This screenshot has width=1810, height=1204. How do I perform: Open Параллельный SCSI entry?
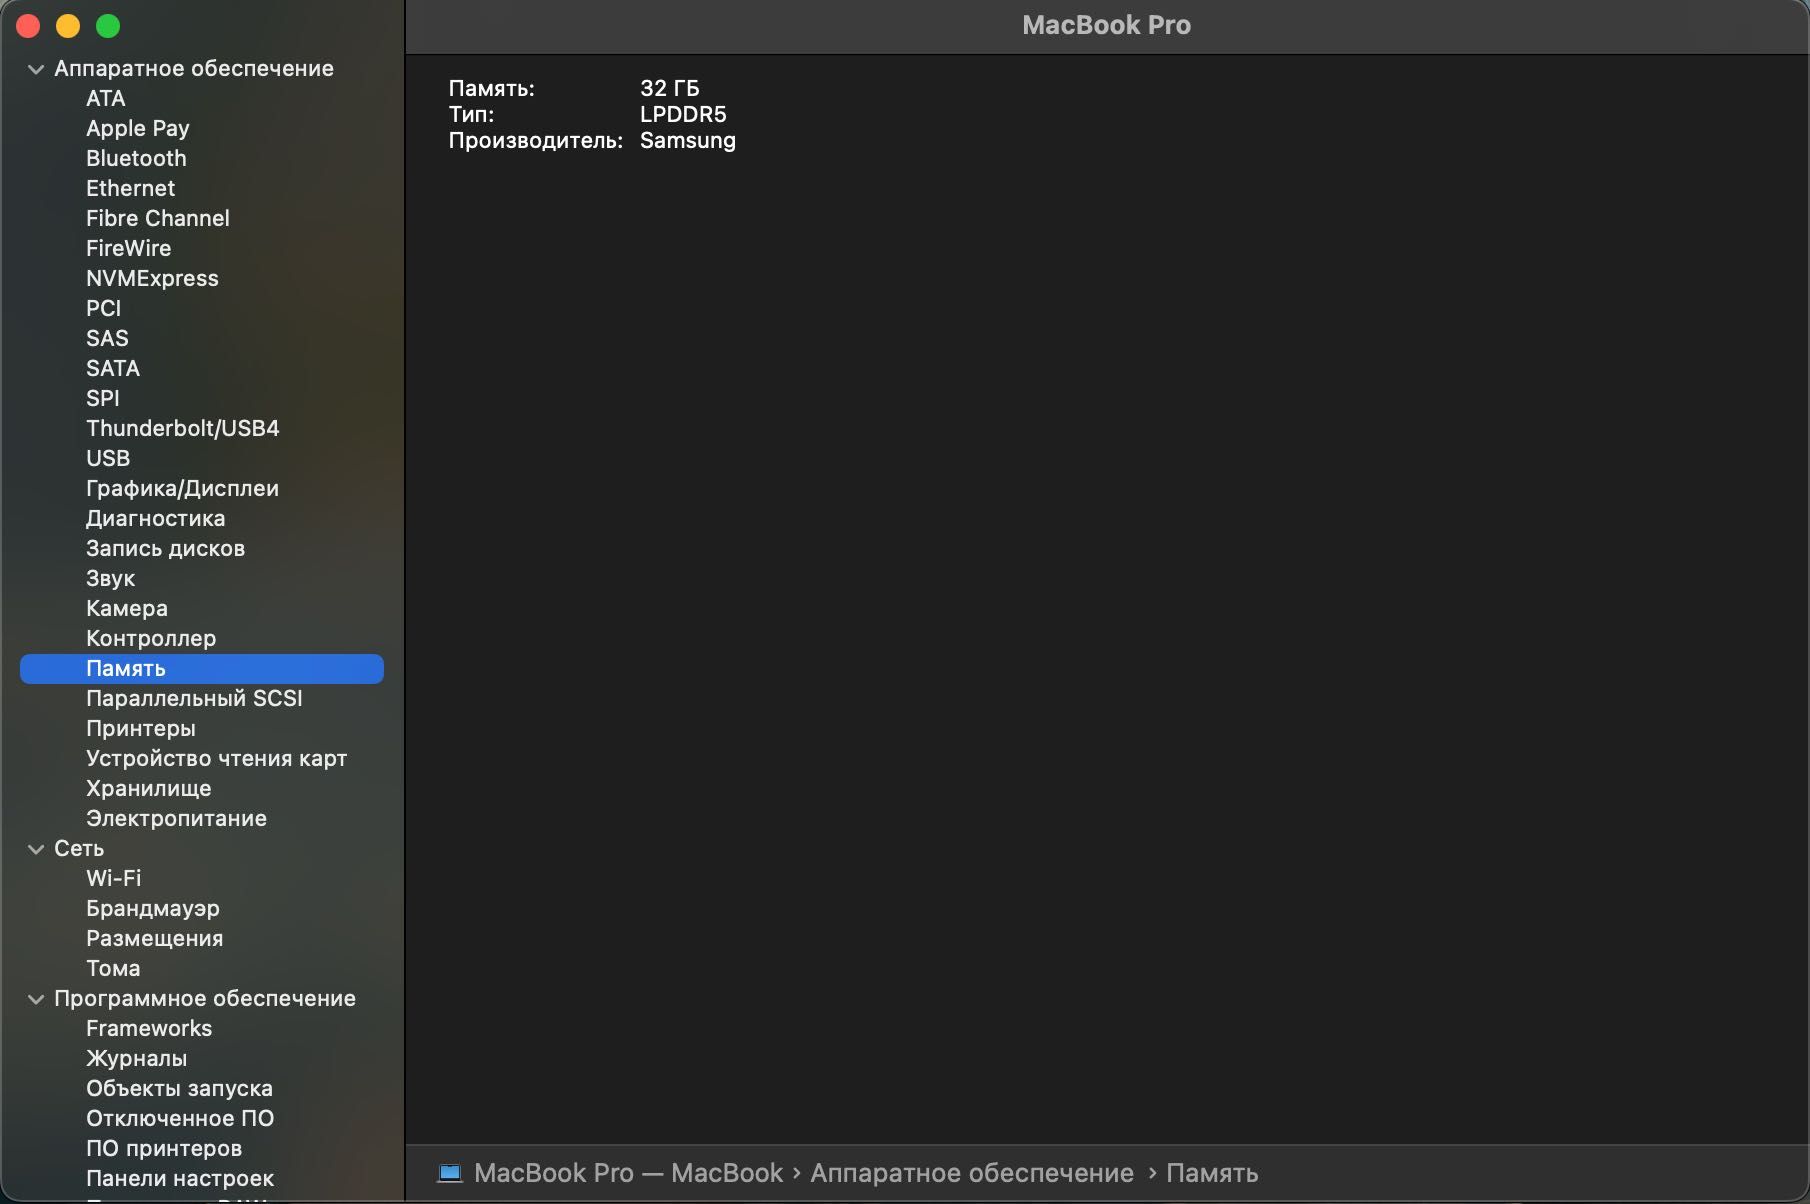194,698
